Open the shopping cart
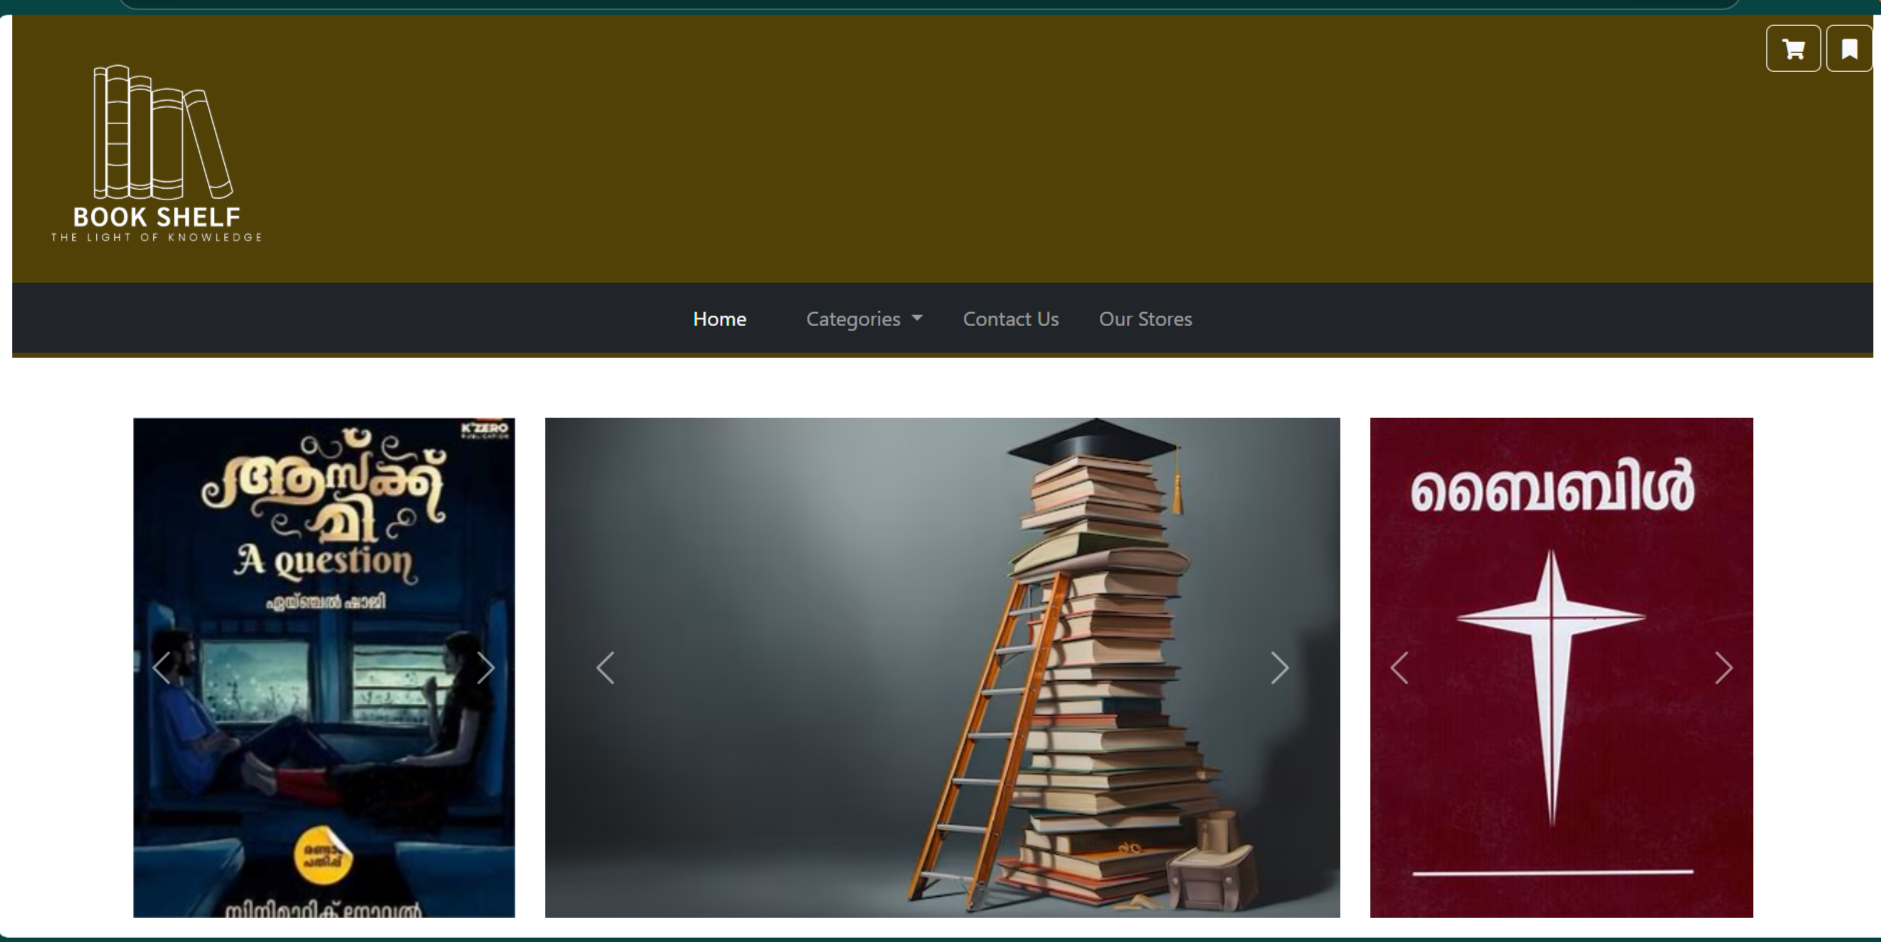 pos(1793,49)
